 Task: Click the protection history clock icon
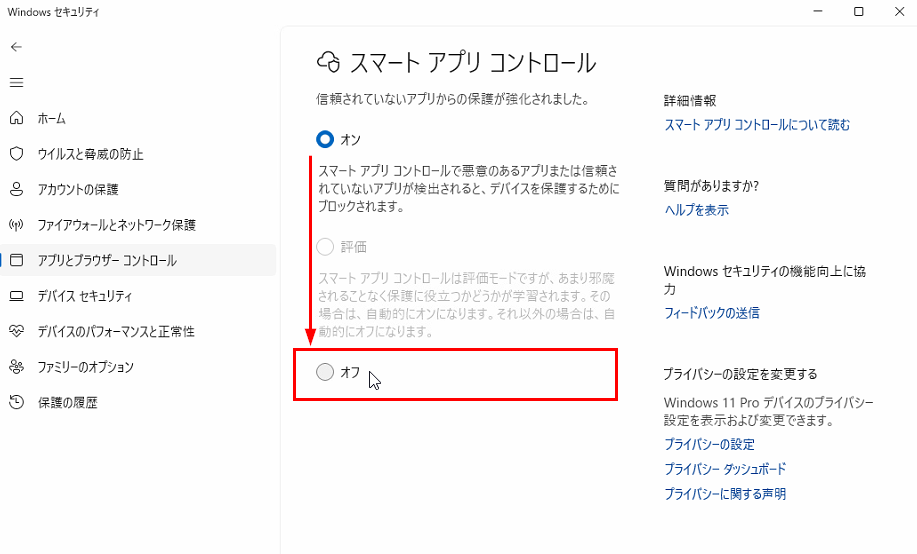tap(16, 402)
